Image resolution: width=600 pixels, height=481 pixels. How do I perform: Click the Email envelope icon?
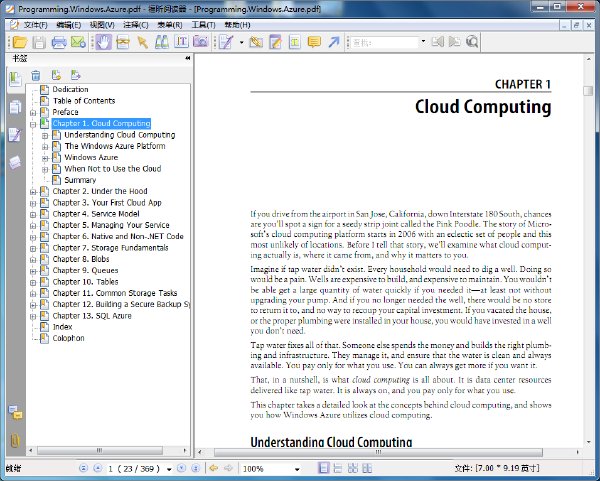(x=78, y=42)
